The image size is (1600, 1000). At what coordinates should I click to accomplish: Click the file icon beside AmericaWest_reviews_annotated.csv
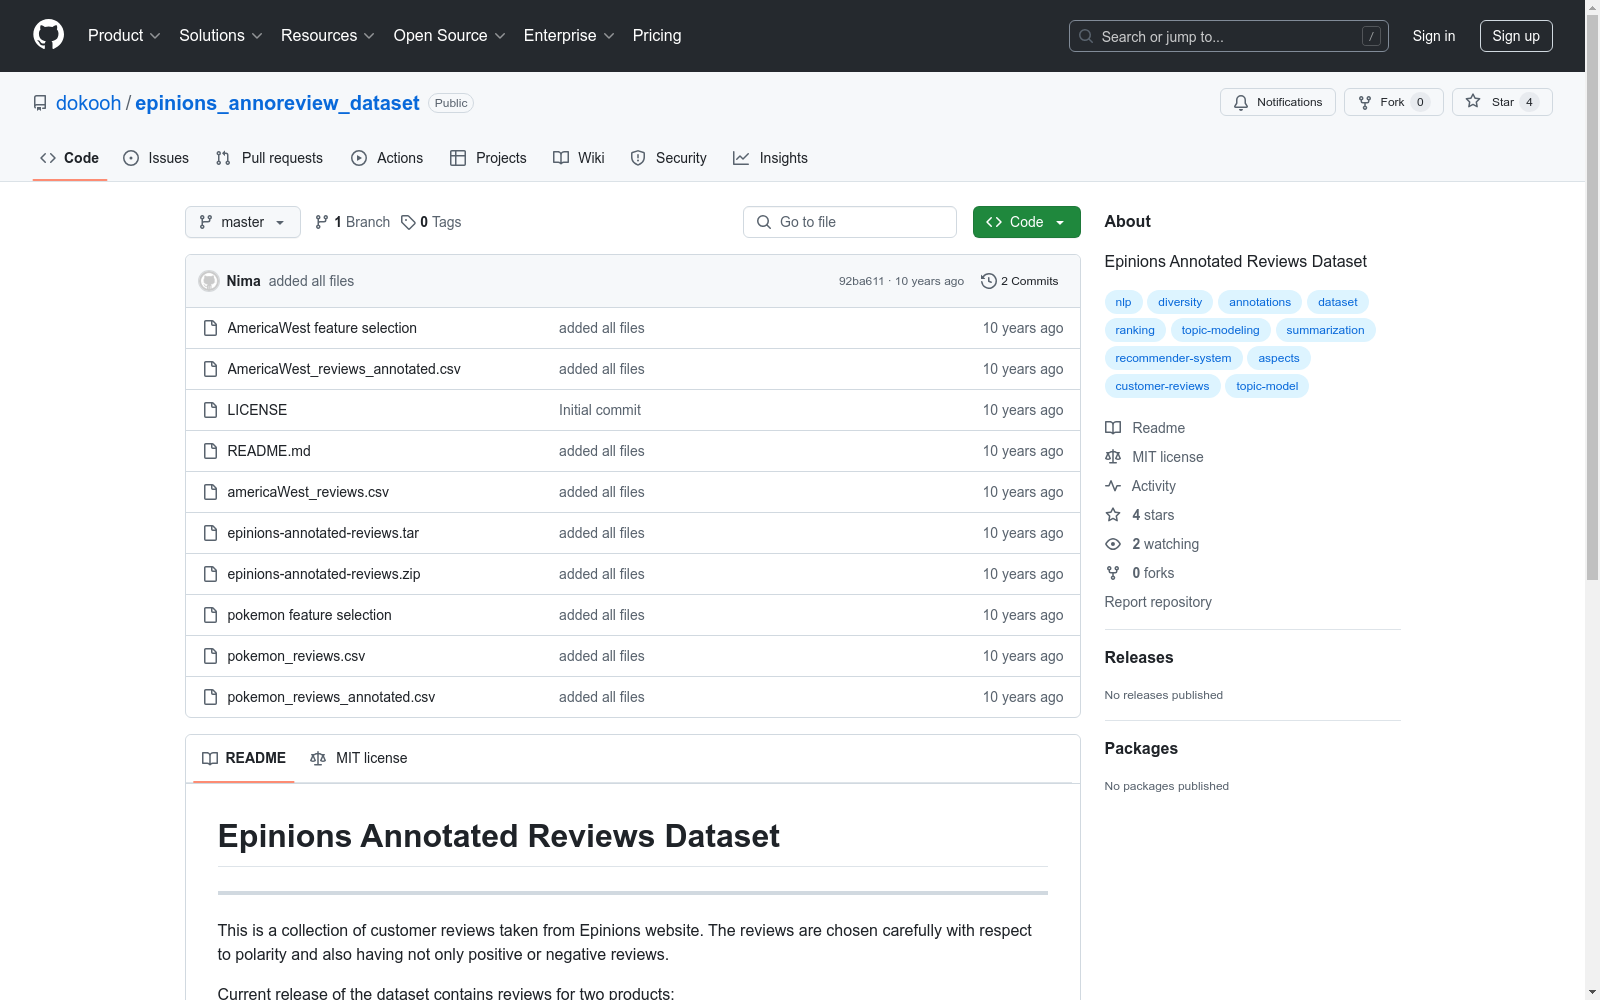(x=210, y=369)
